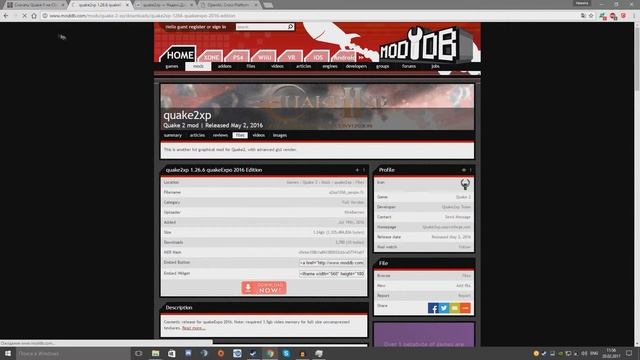Share the file on Facebook
640x360 pixels.
click(x=433, y=308)
